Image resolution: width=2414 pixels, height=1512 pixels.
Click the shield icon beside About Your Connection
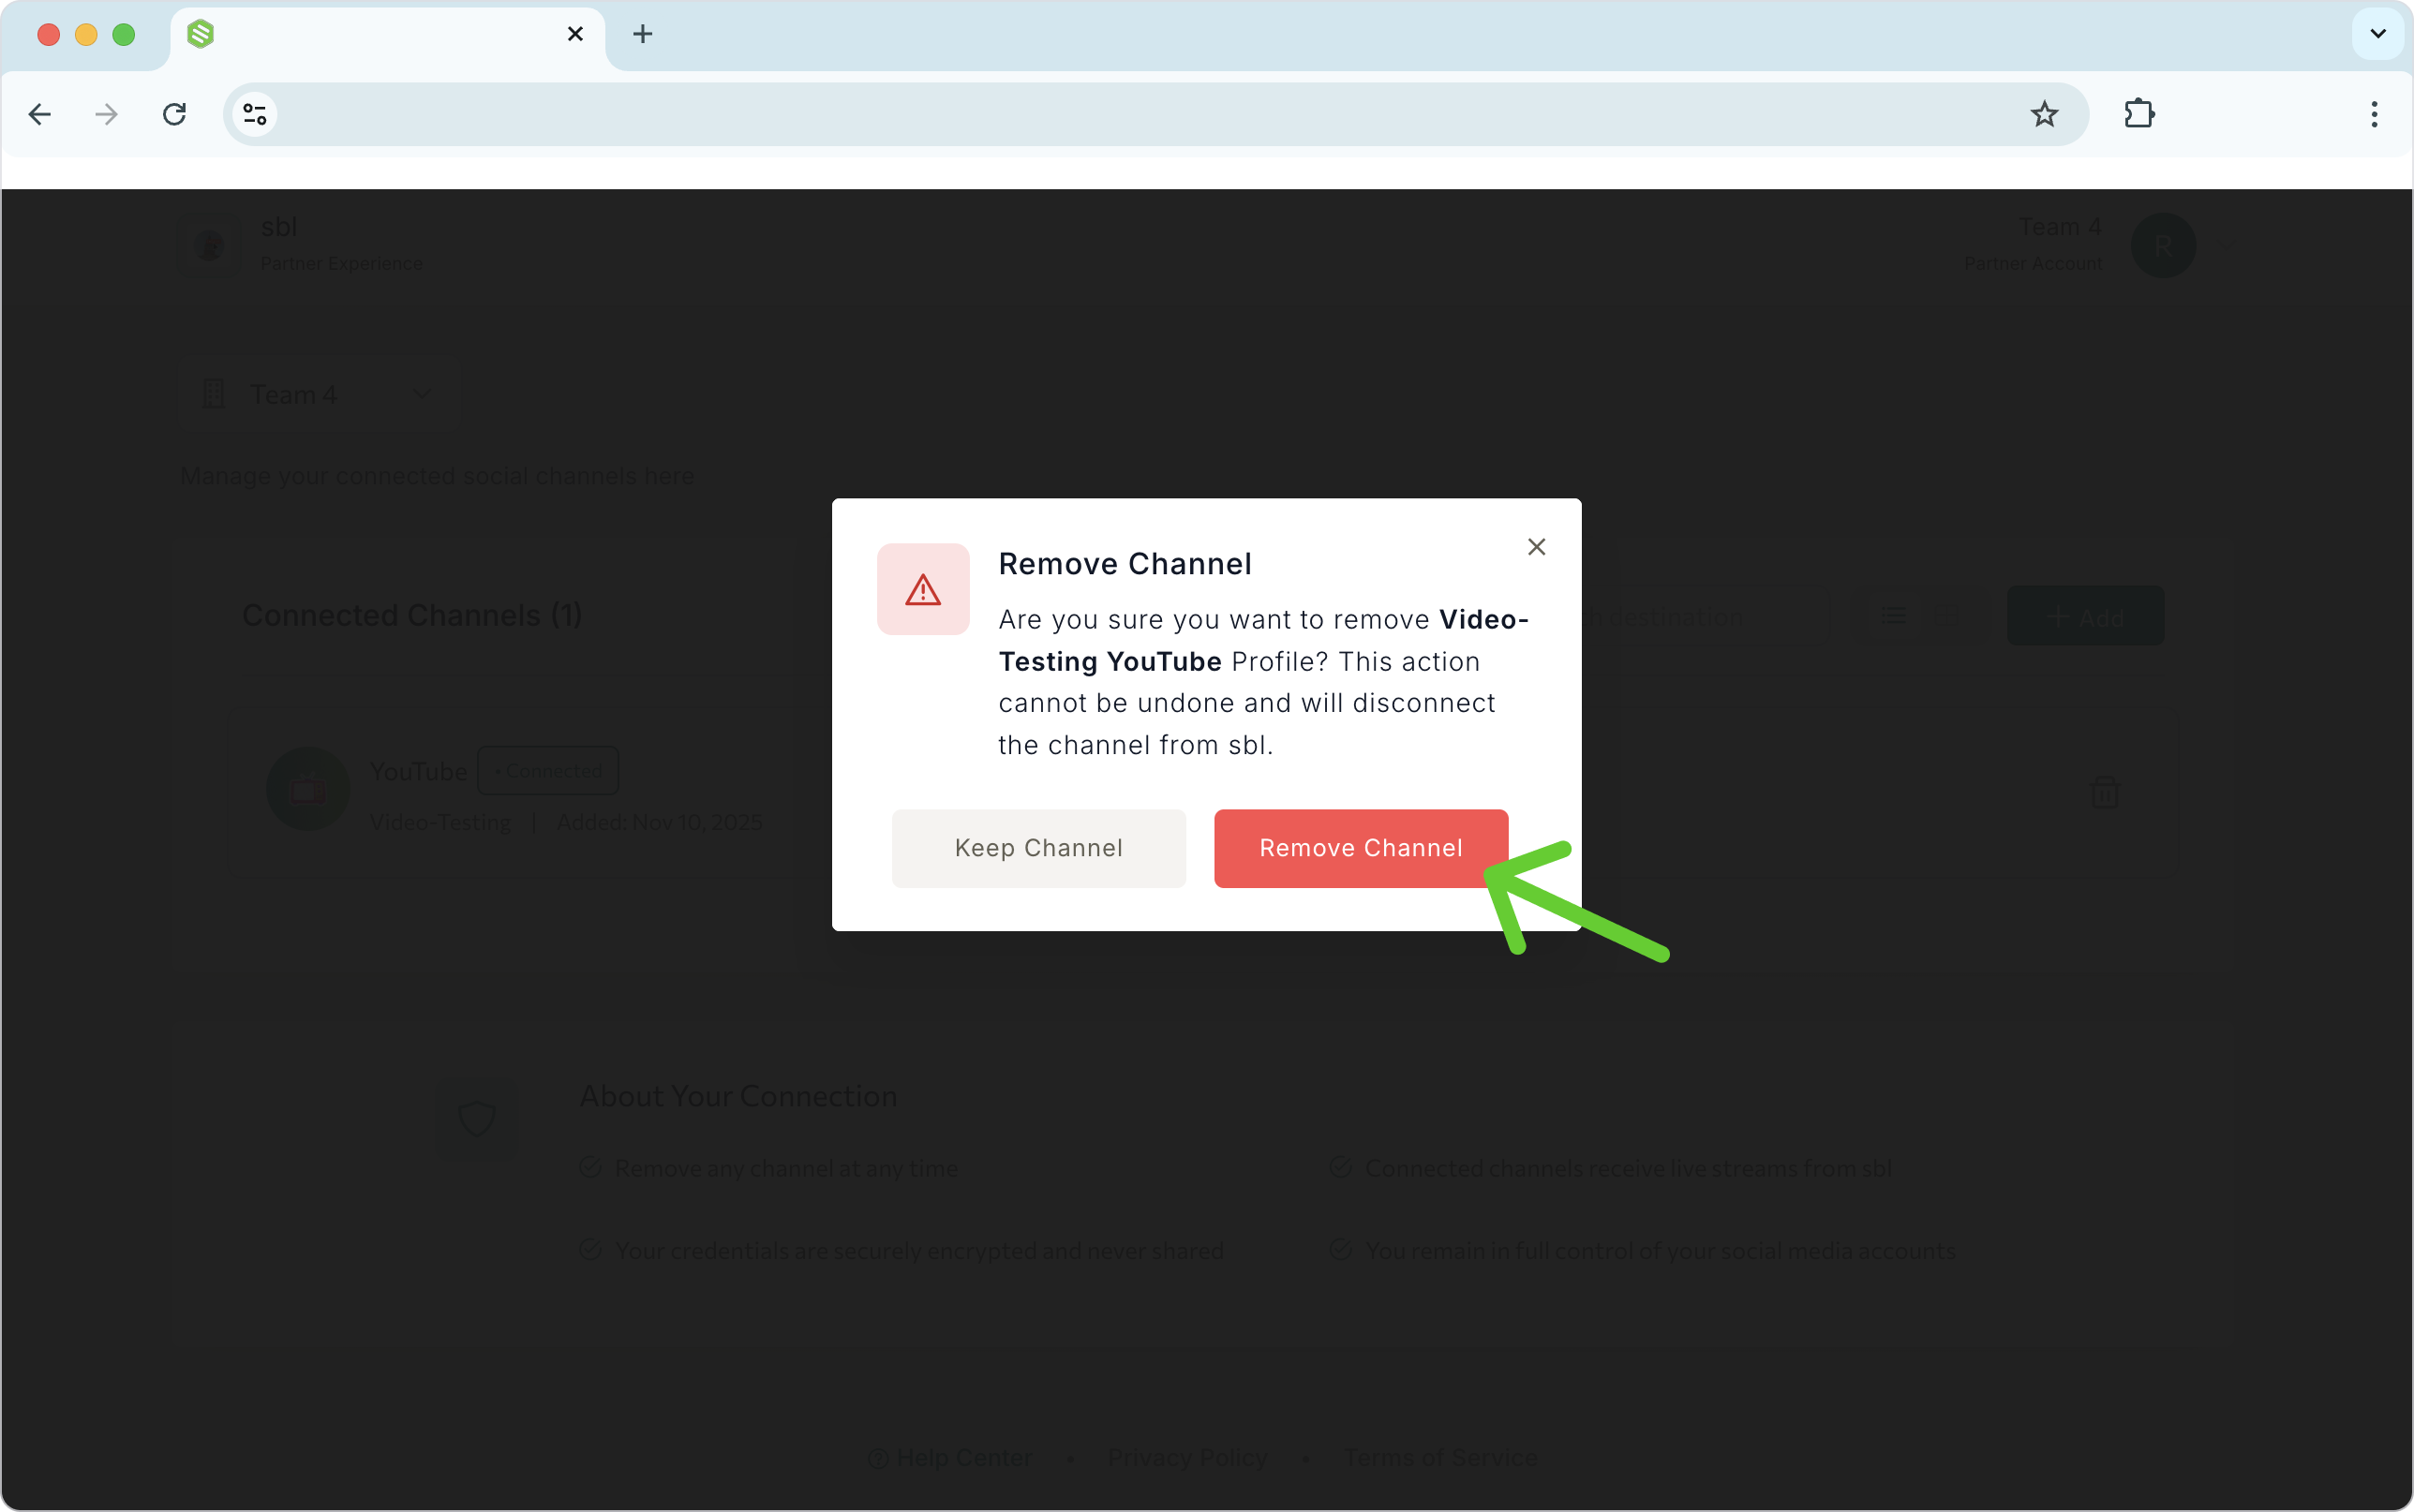point(477,1117)
